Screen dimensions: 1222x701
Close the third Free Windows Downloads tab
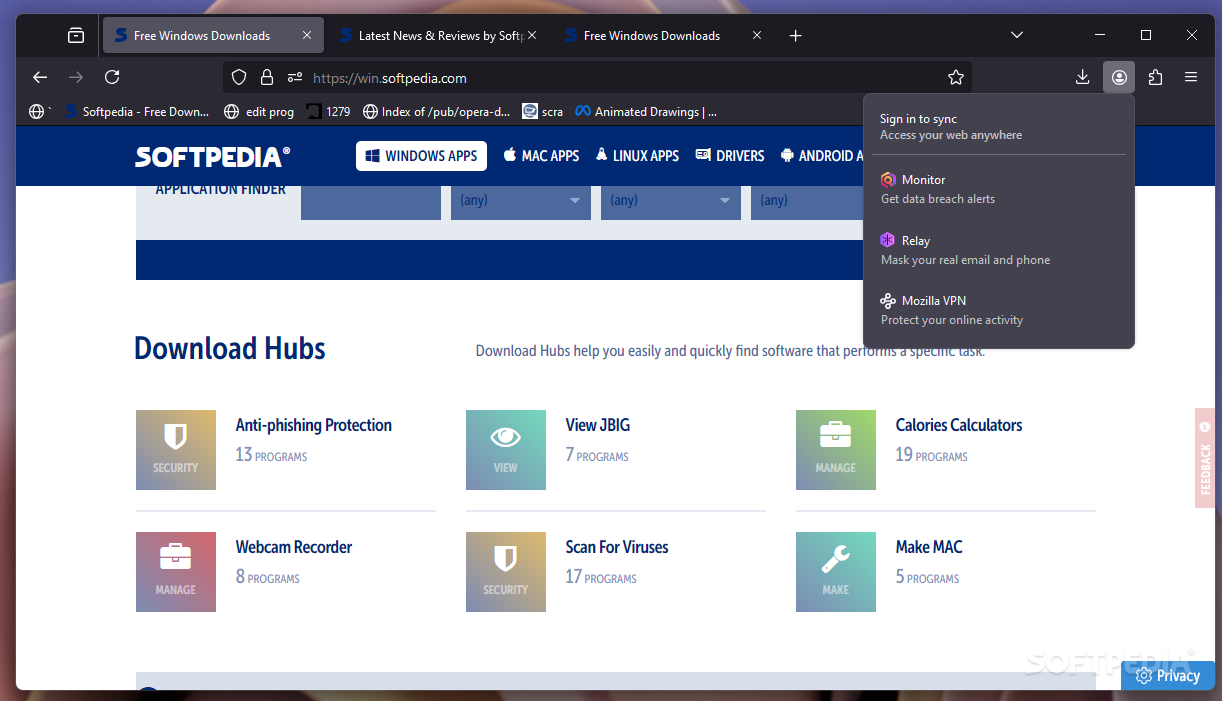[x=757, y=35]
